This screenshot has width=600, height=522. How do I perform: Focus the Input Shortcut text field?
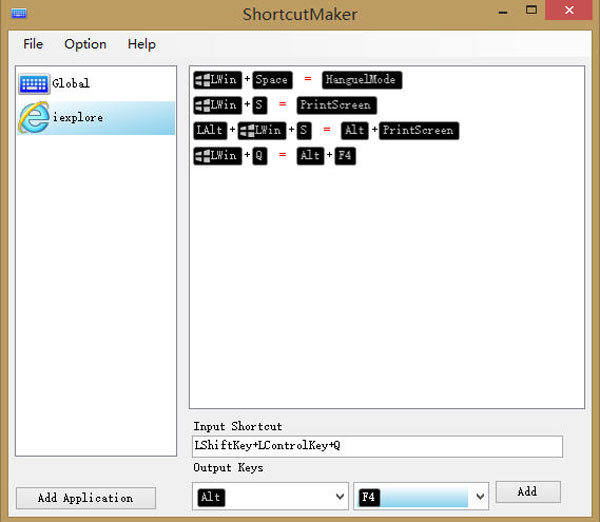tap(377, 446)
